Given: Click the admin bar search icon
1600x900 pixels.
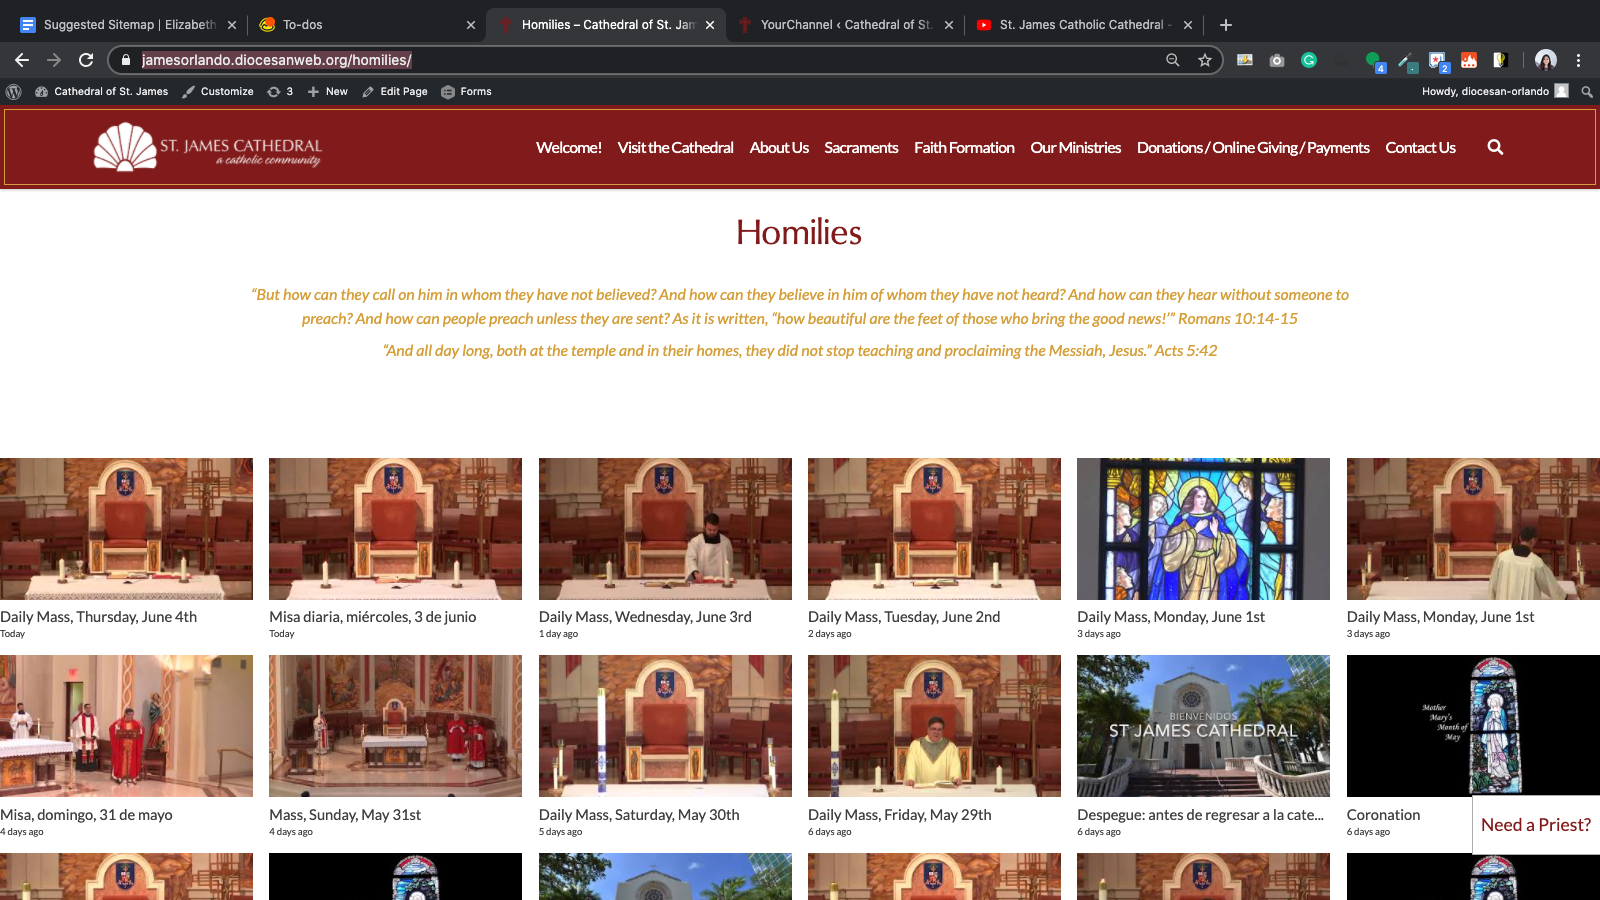Looking at the screenshot, I should tap(1587, 91).
